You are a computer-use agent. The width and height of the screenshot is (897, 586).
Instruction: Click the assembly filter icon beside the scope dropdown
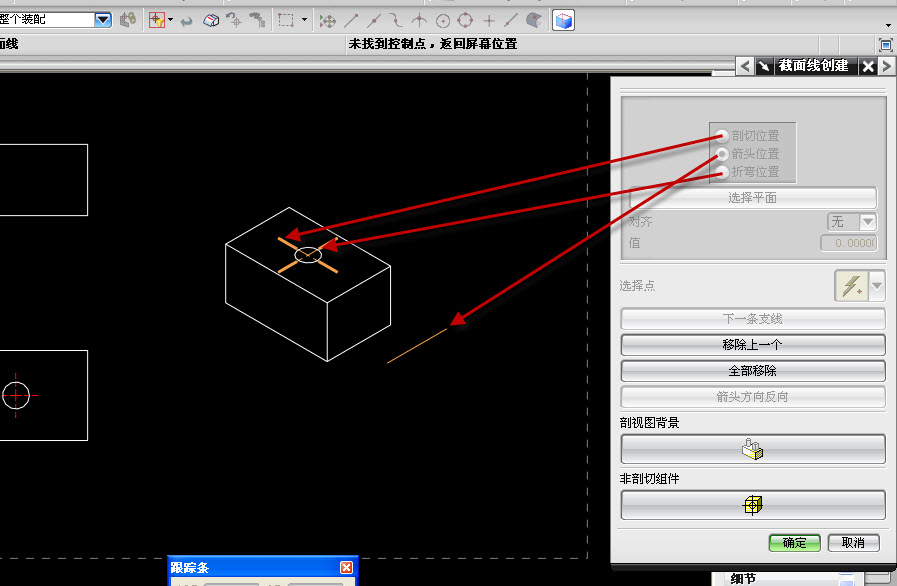(128, 20)
